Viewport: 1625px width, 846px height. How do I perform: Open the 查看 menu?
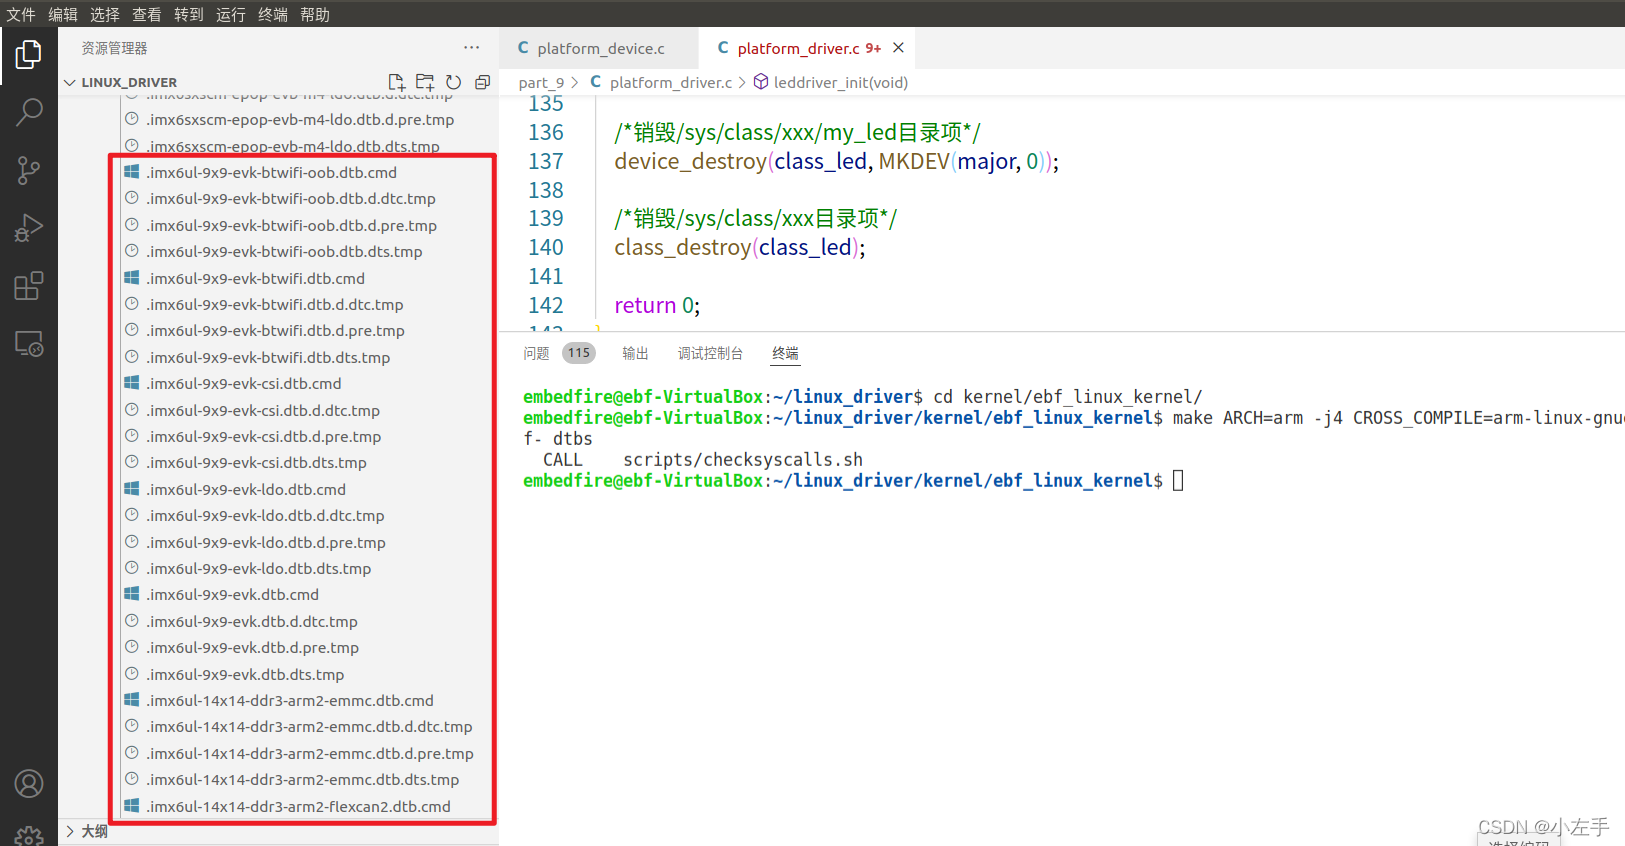[x=147, y=14]
